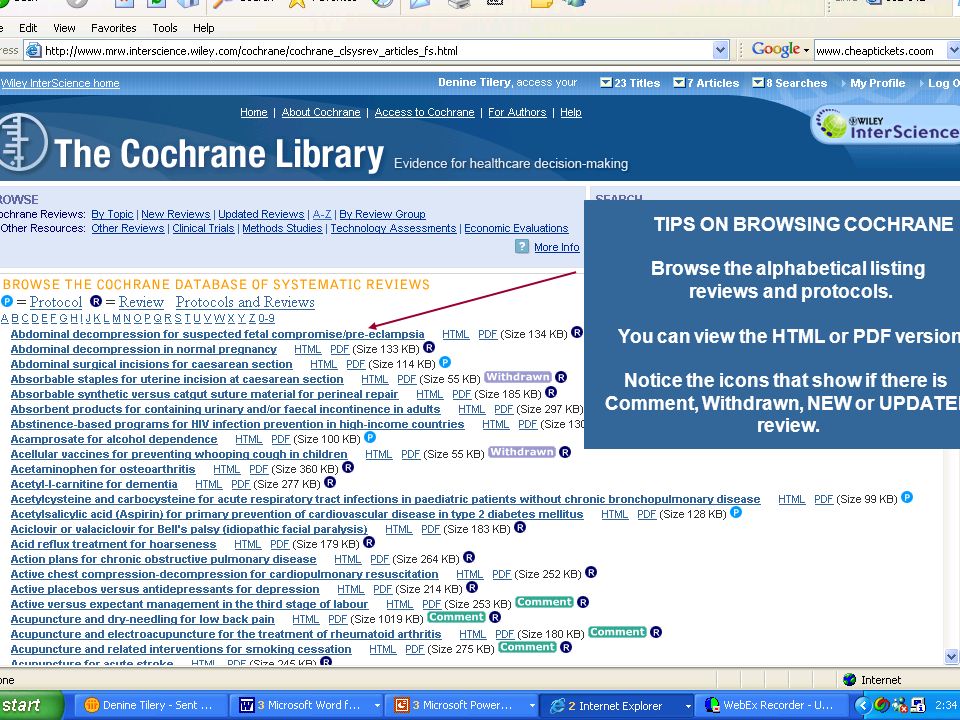The image size is (960, 720).
Task: Open HTML version of Acamprosate for alcohol dependence
Action: (249, 439)
